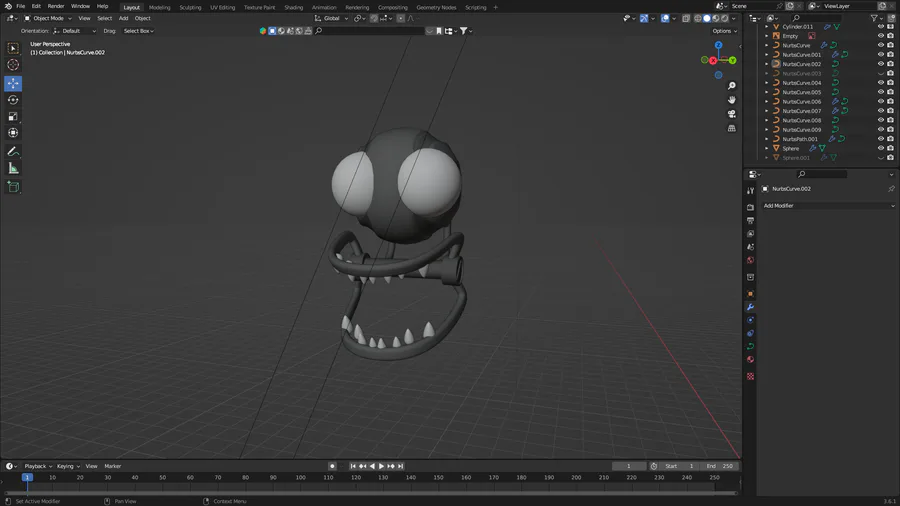
Task: Select the Transform tool
Action: point(13,133)
